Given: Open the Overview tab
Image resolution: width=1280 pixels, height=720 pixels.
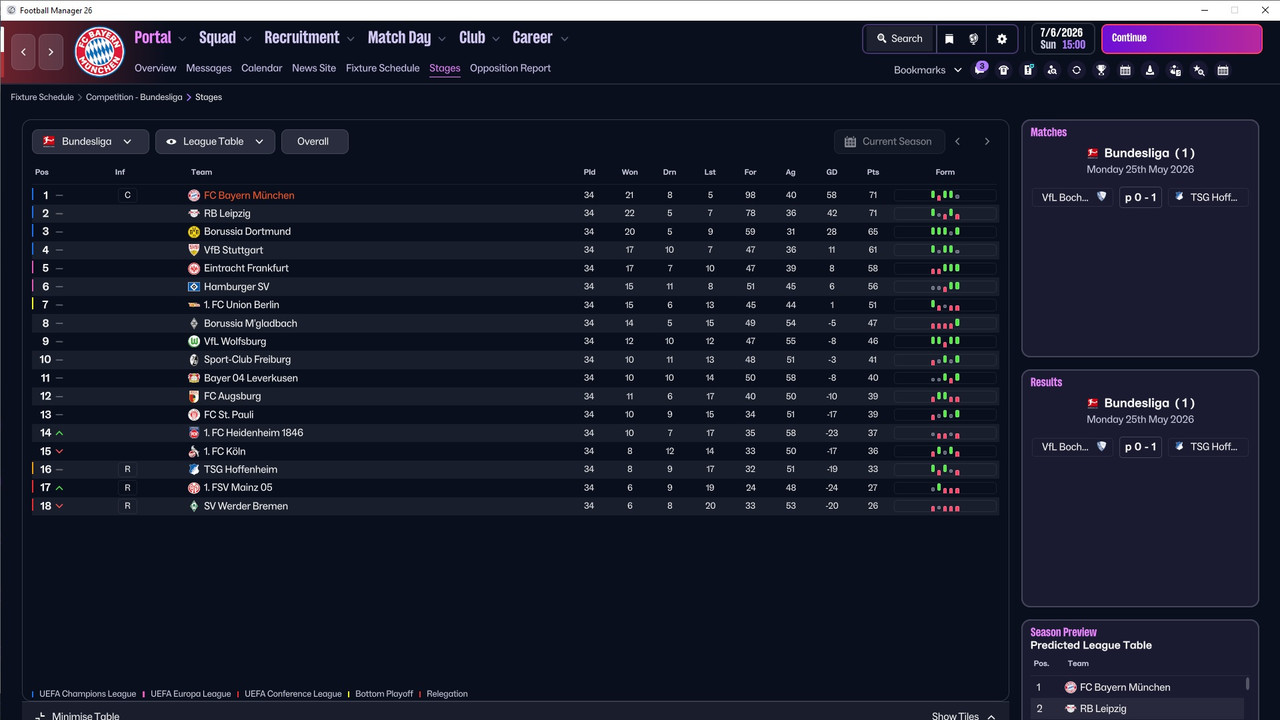Looking at the screenshot, I should point(155,68).
